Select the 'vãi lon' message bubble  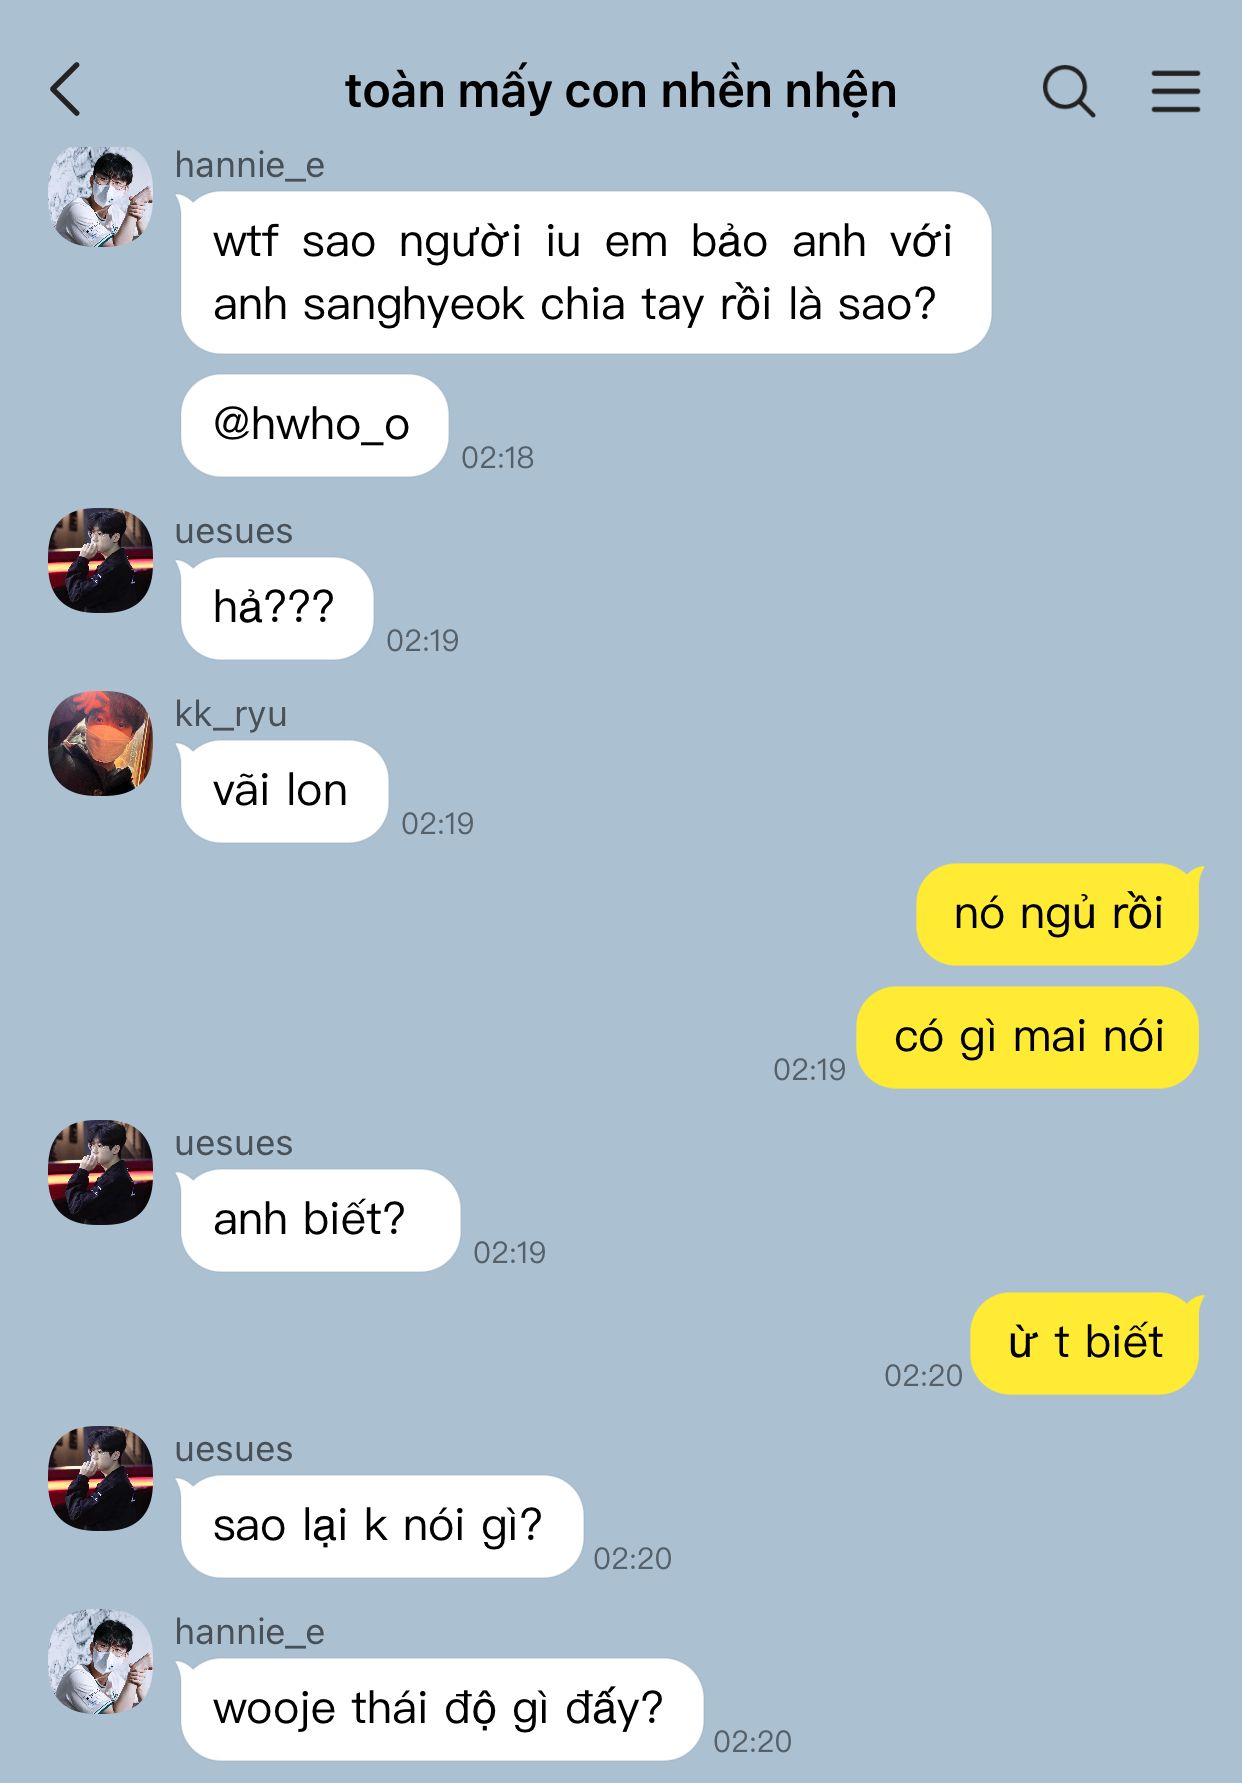(284, 791)
